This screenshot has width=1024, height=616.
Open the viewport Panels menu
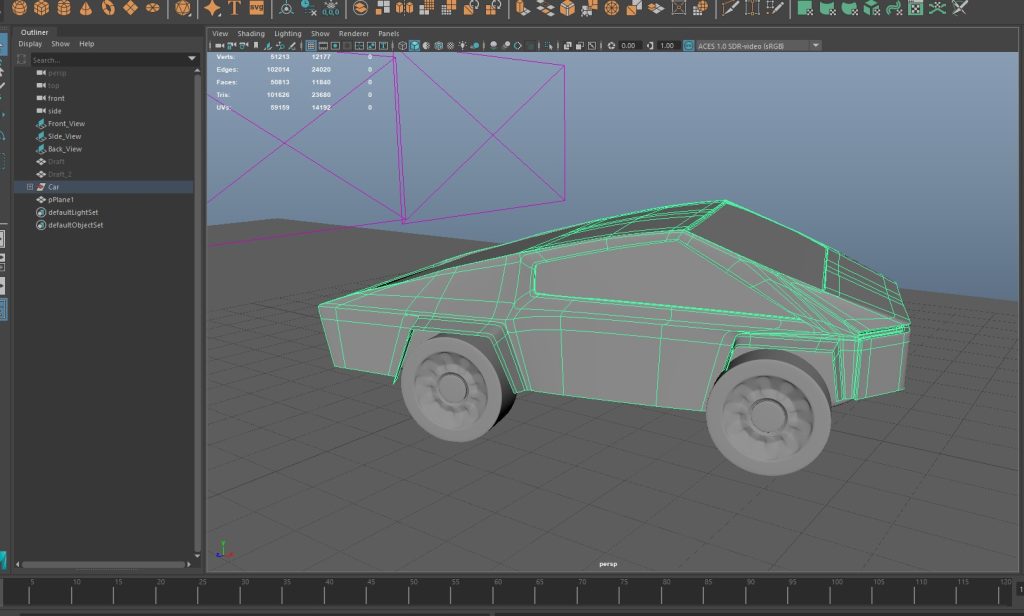389,33
